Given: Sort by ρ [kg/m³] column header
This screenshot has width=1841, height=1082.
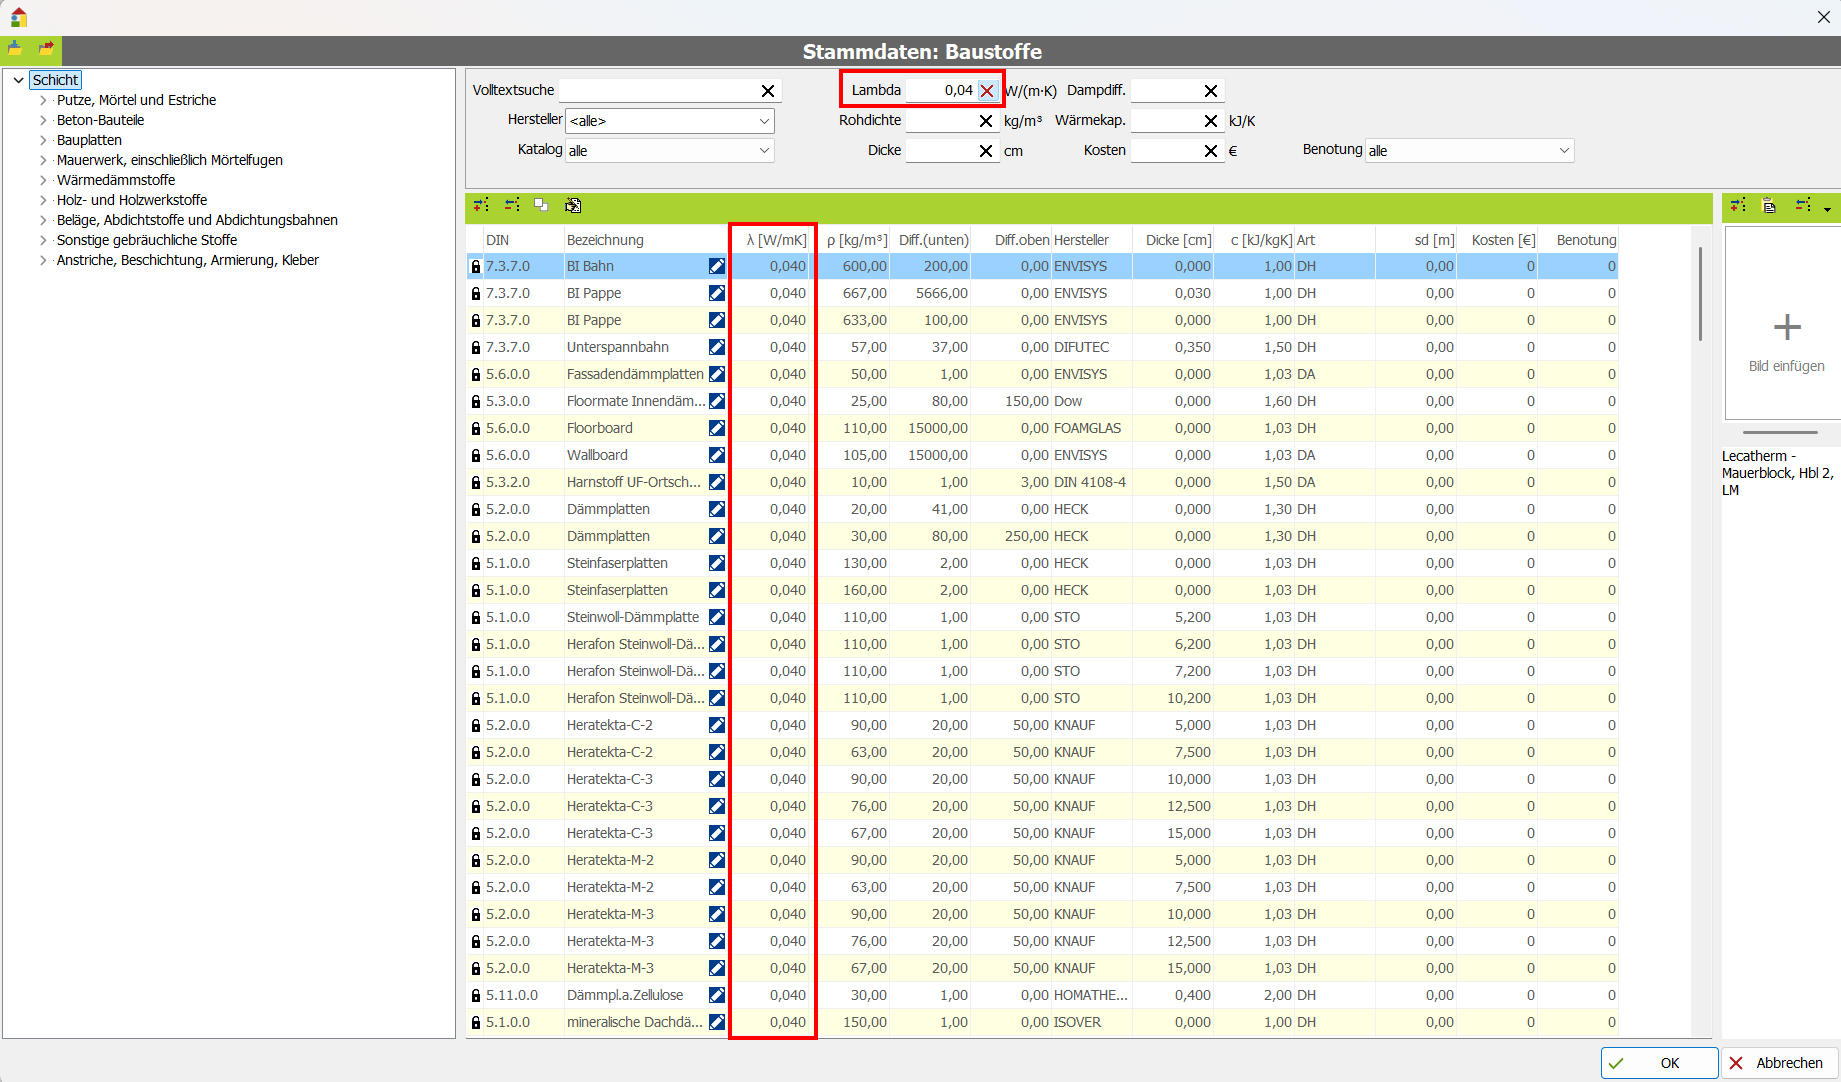Looking at the screenshot, I should (x=856, y=240).
